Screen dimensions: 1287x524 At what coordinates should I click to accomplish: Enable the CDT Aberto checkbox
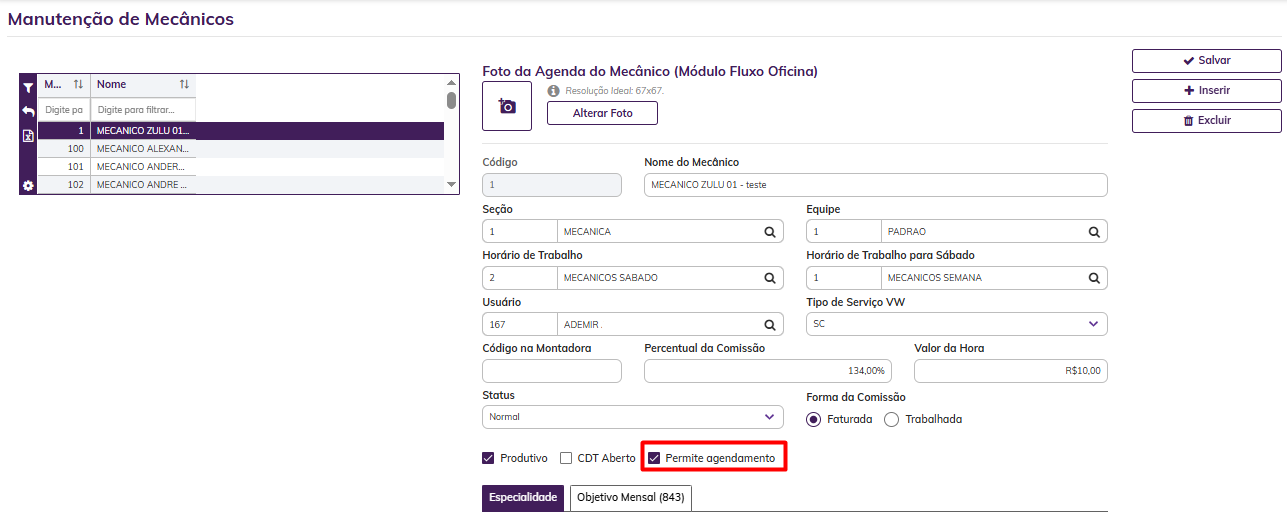click(x=566, y=458)
